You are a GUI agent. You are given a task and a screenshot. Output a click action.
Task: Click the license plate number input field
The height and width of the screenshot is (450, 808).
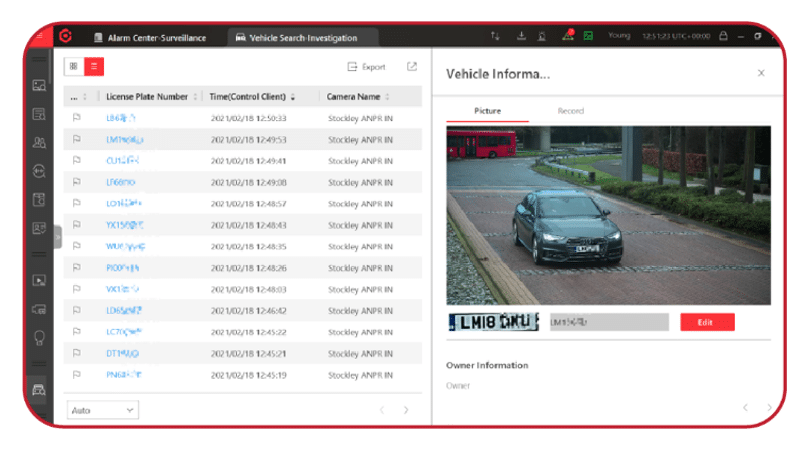tap(609, 322)
